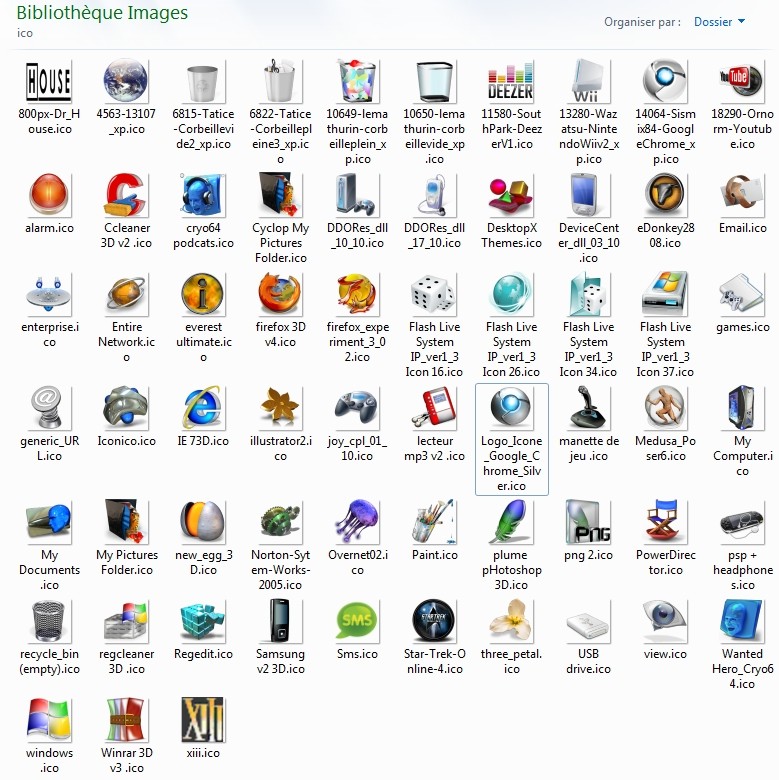This screenshot has height=780, width=779.
Task: Click the file name 'generic_URL.ico'
Action: click(49, 448)
